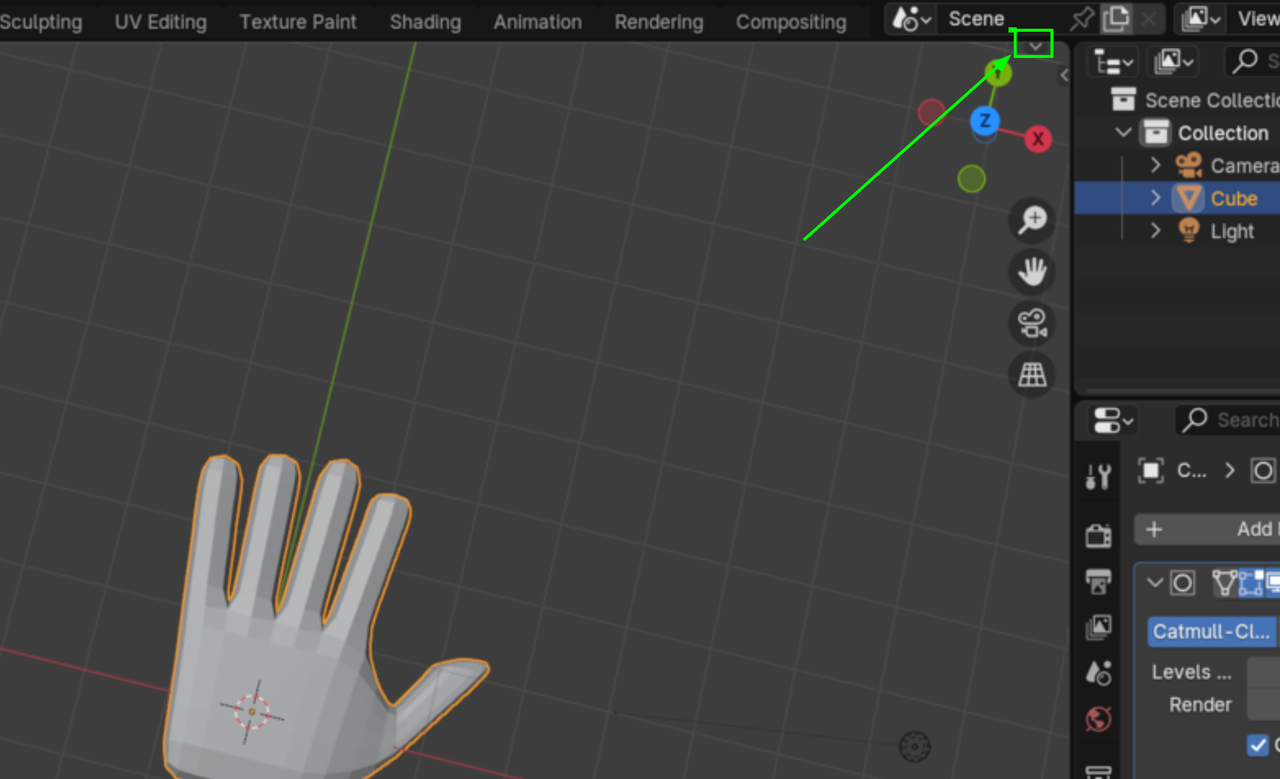Click the red X axis on gizmo

tap(1038, 139)
